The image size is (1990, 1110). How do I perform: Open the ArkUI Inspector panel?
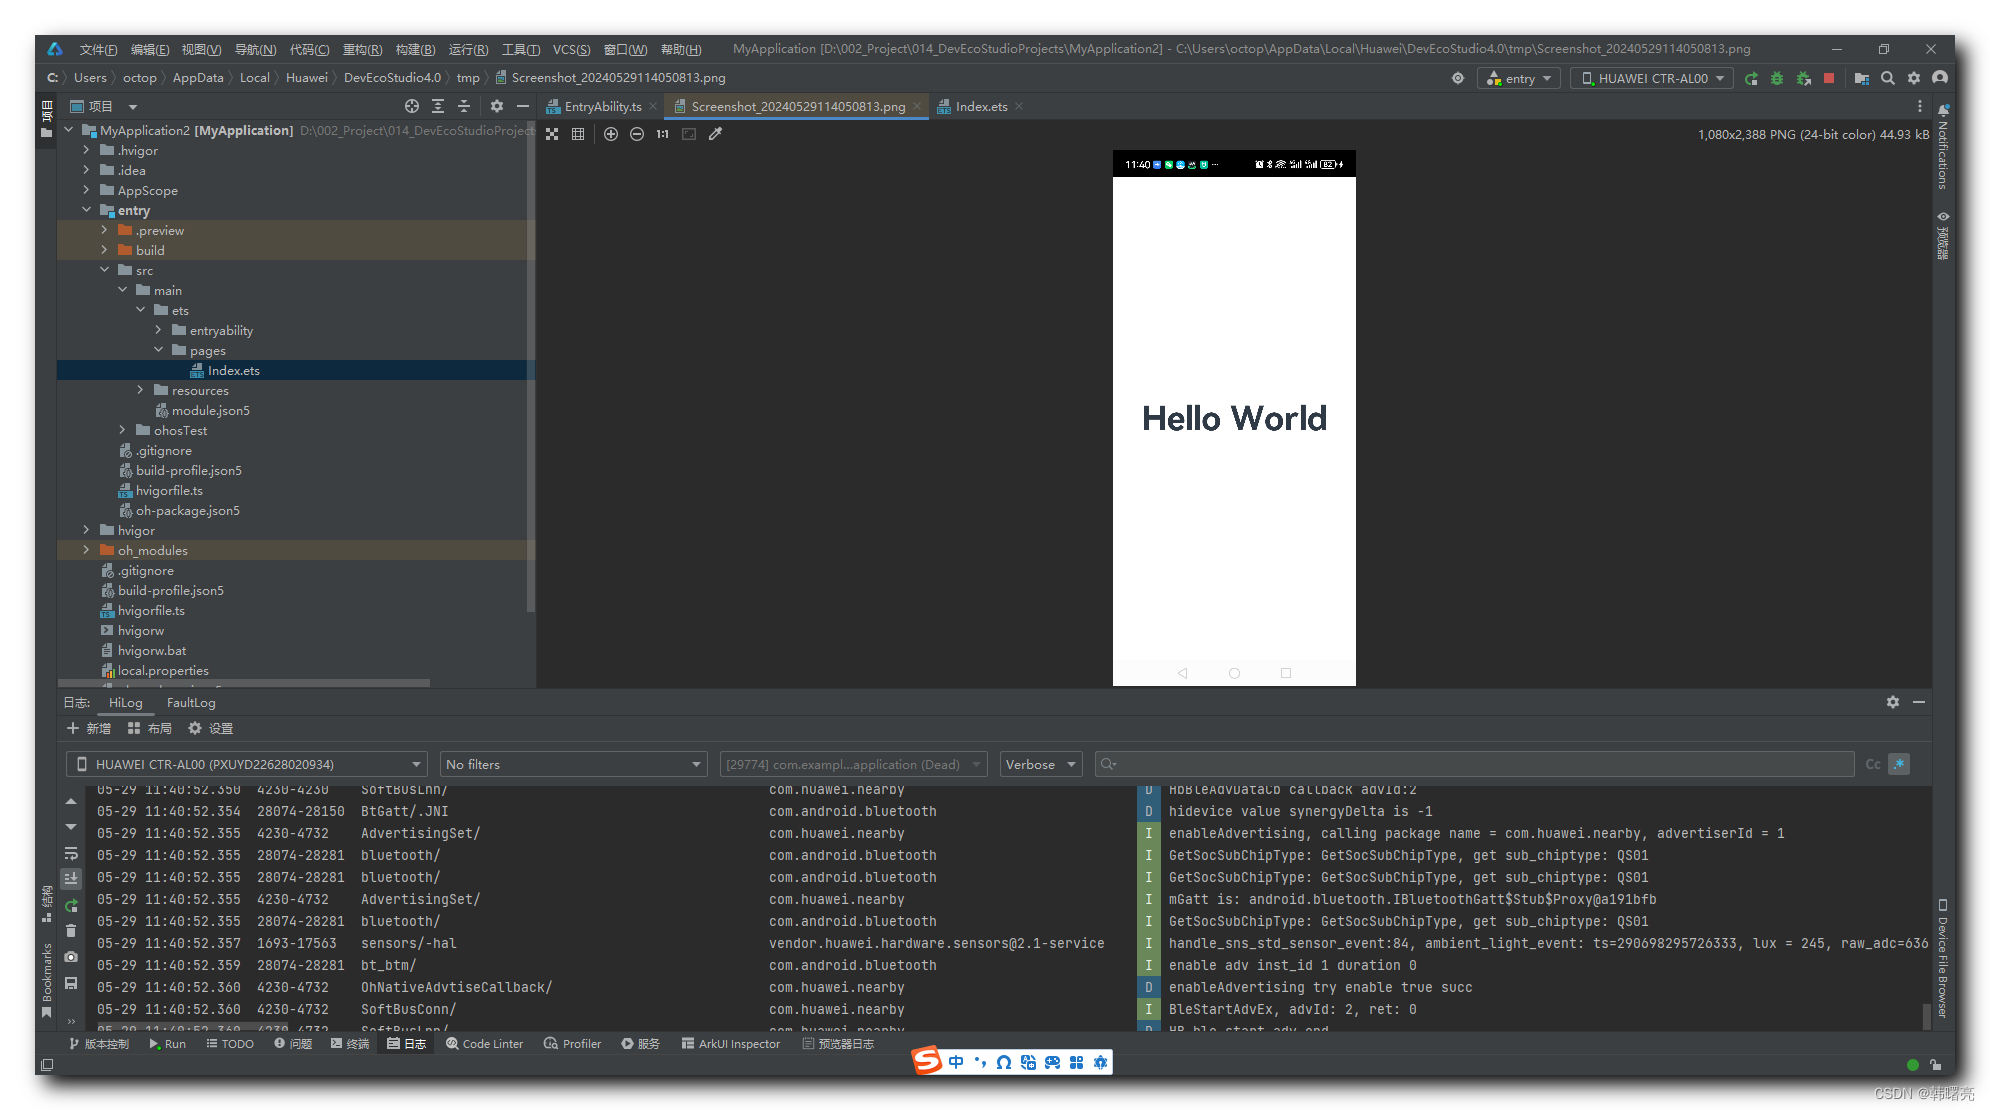click(731, 1043)
